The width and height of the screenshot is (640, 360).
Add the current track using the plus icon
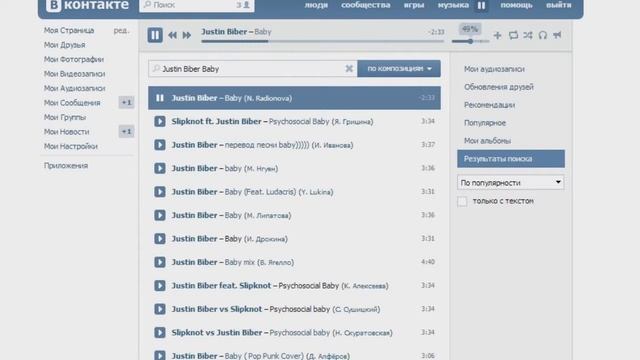[x=497, y=36]
